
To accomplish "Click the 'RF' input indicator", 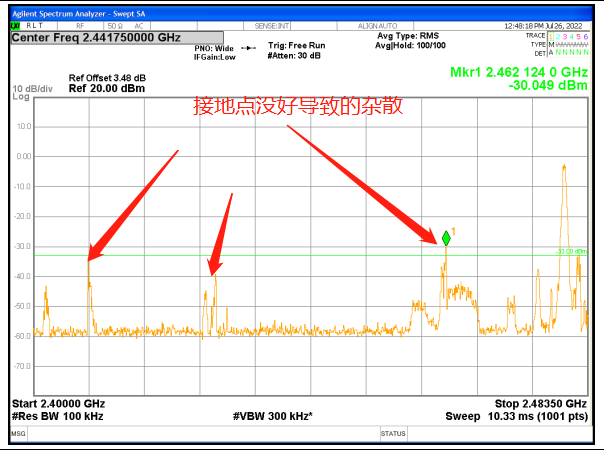I will point(80,26).
